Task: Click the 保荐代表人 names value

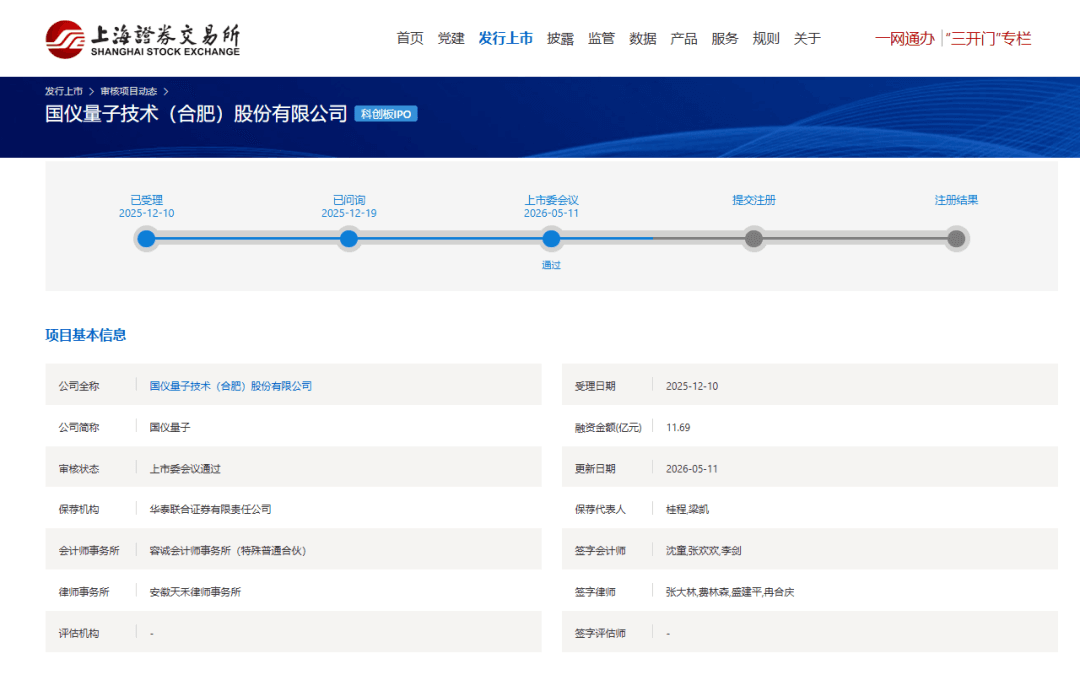Action: tap(687, 509)
